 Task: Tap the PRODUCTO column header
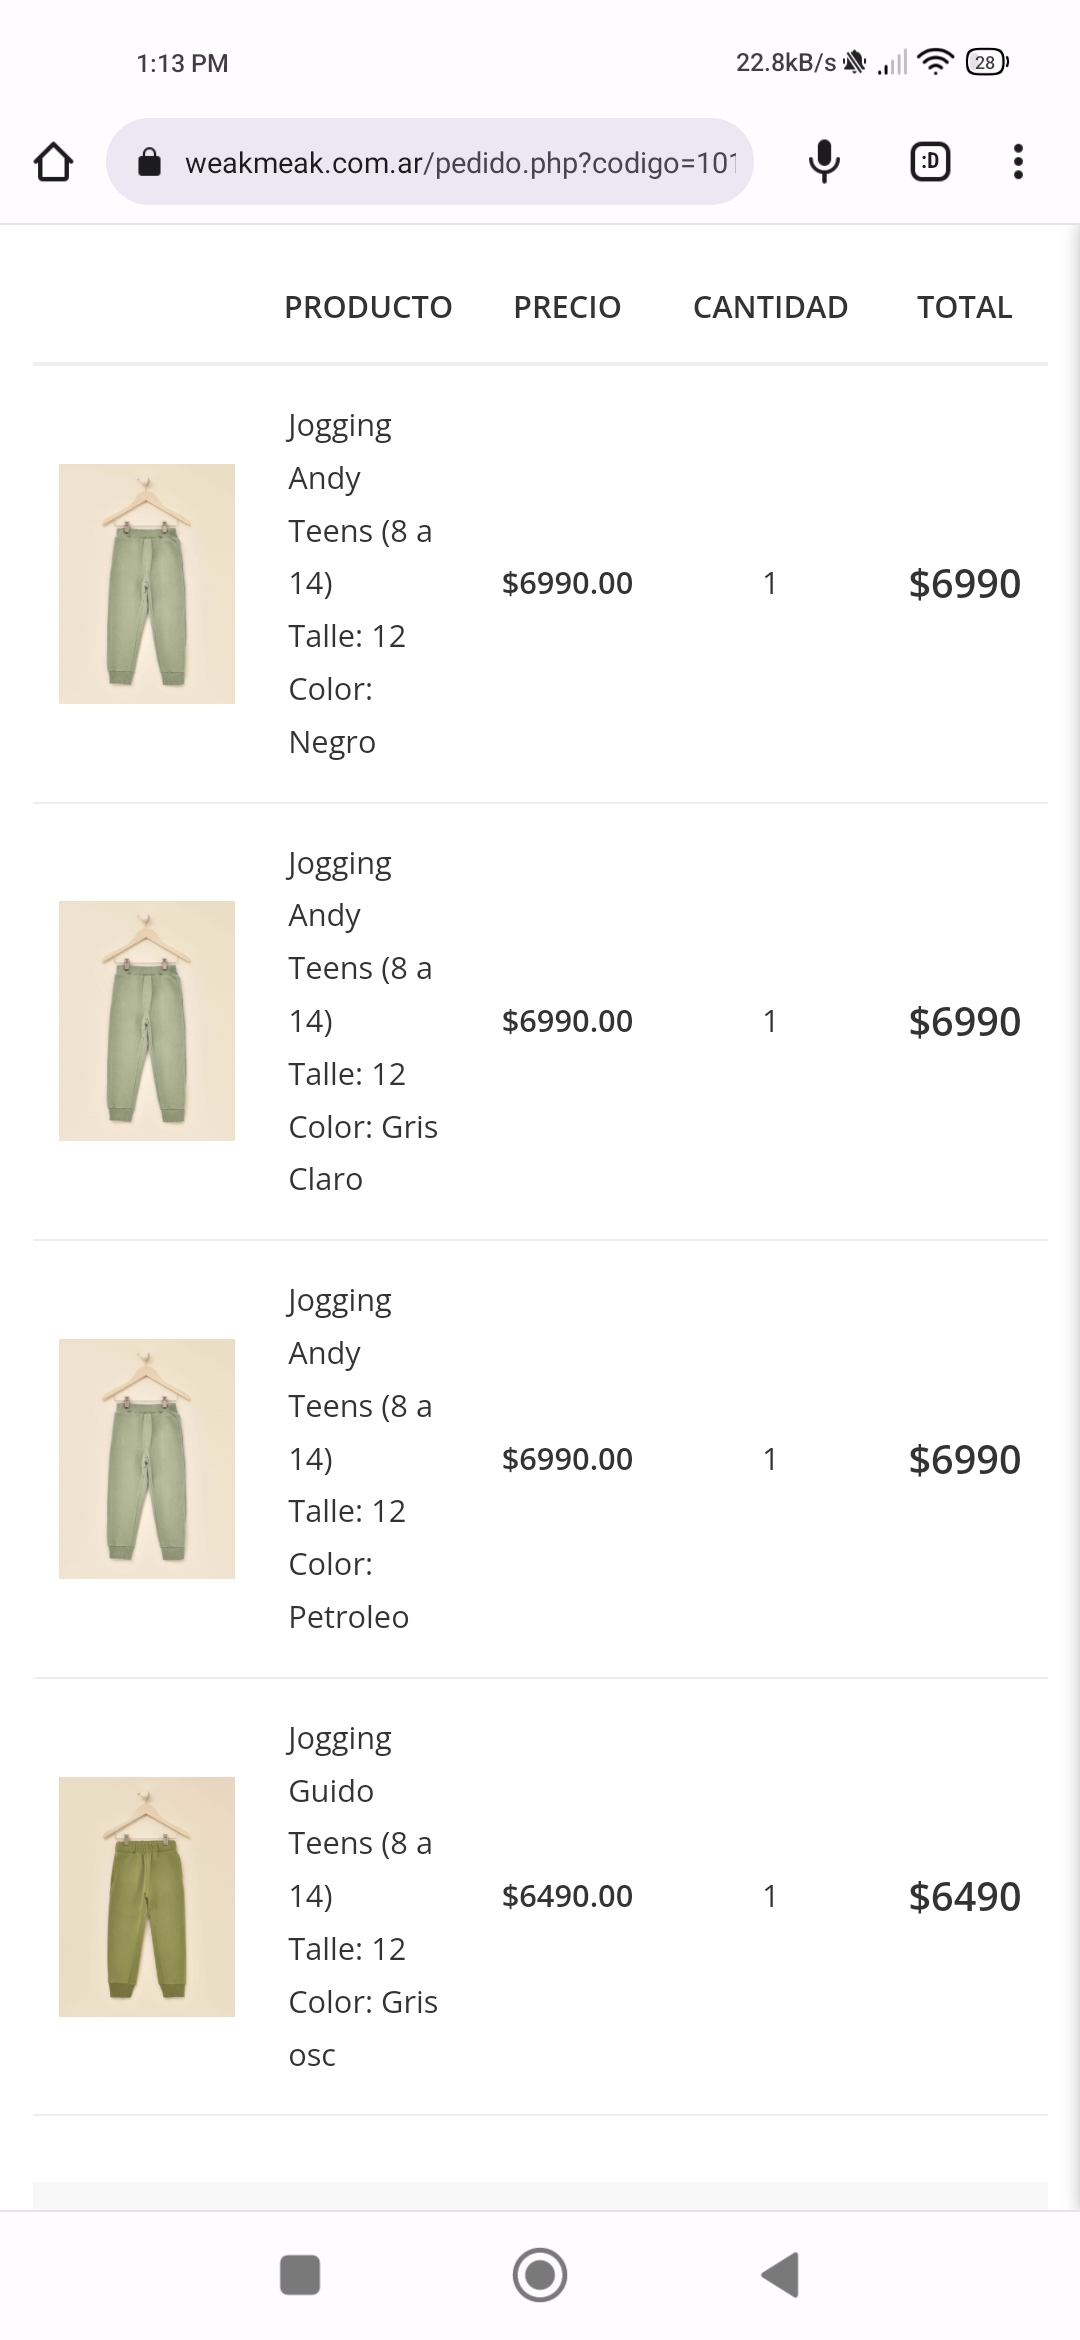point(368,307)
